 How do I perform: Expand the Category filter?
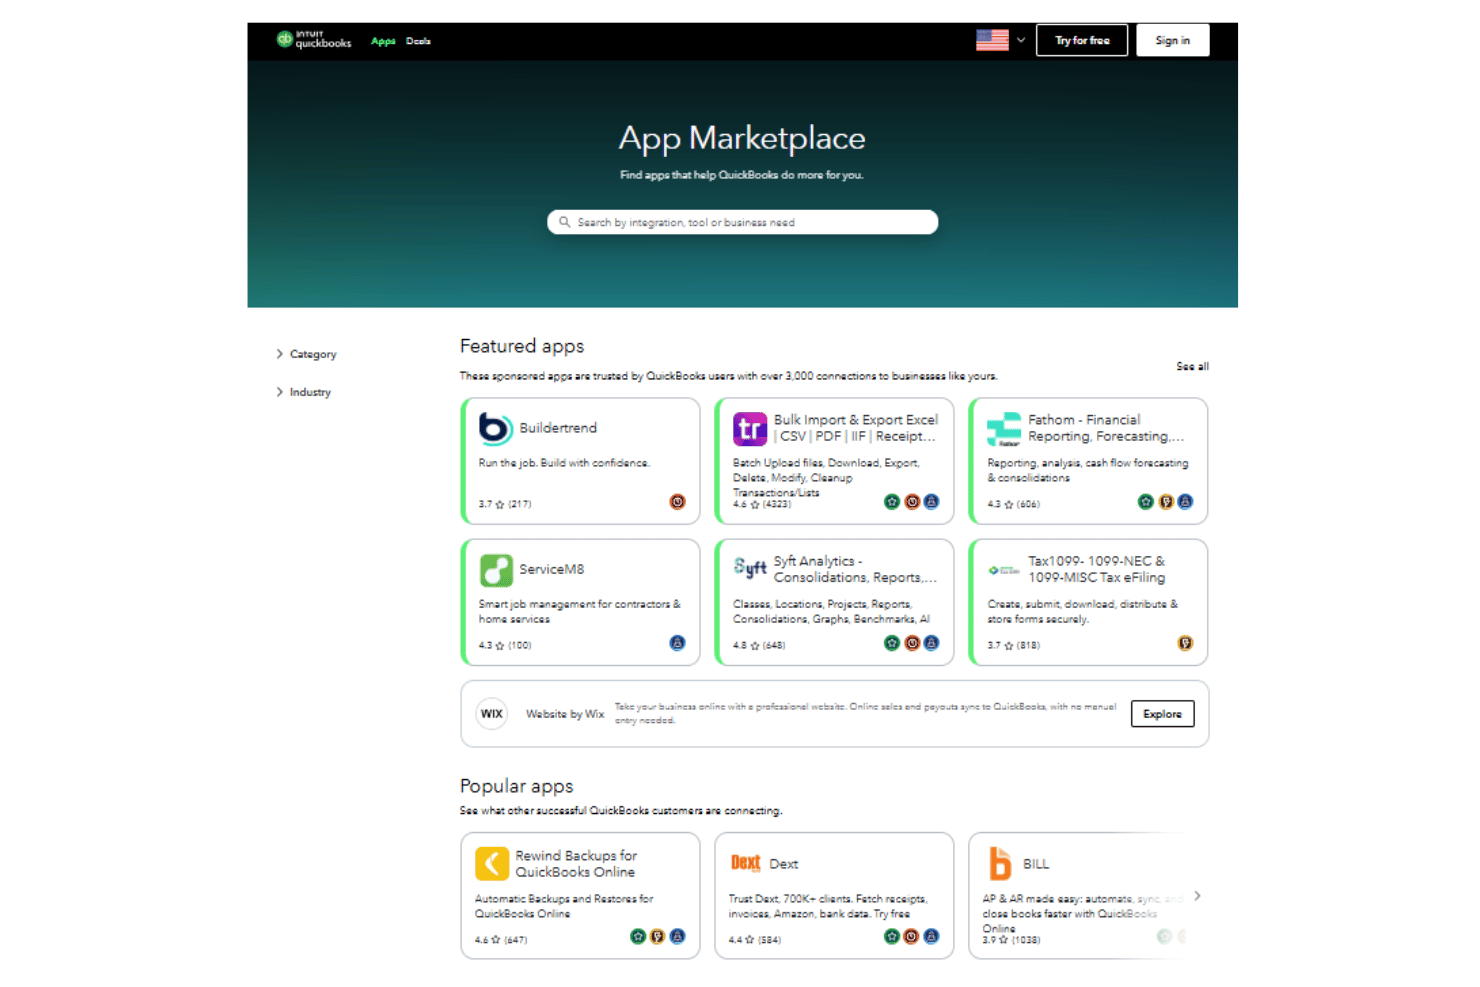click(306, 354)
